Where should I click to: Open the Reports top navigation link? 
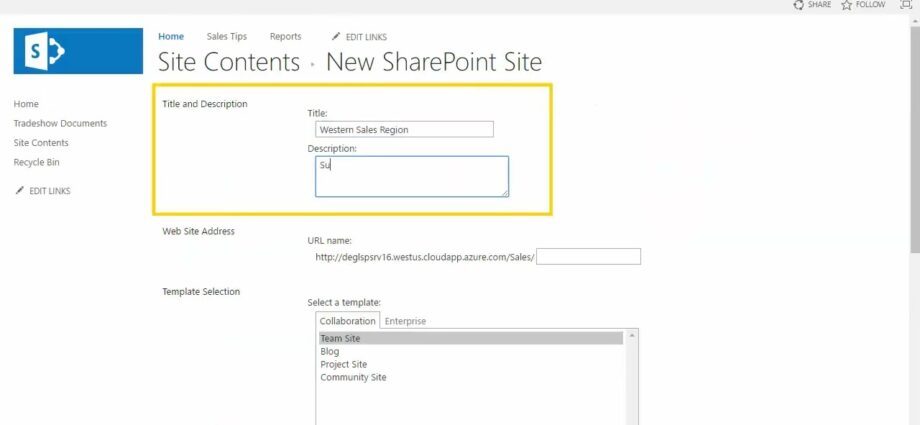(285, 37)
